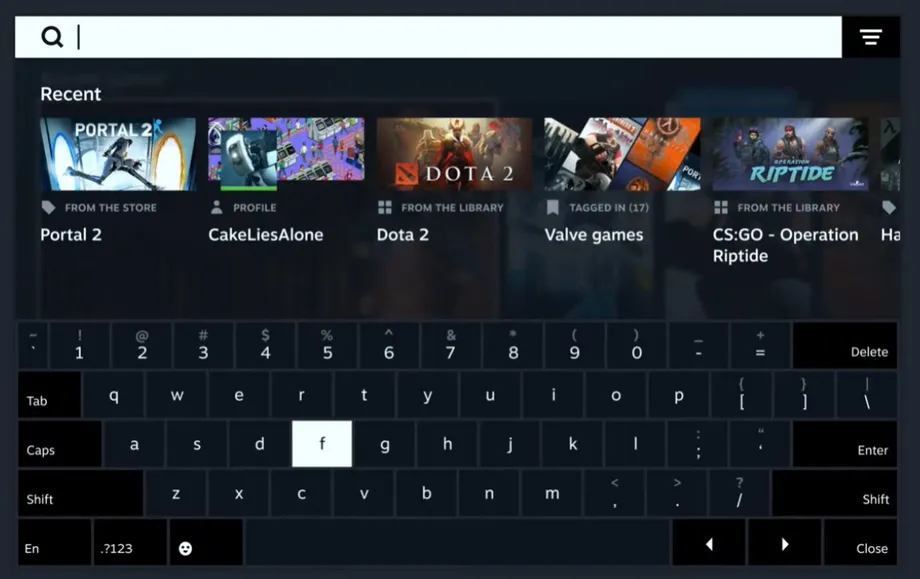Move cursor right with arrow key

(784, 544)
